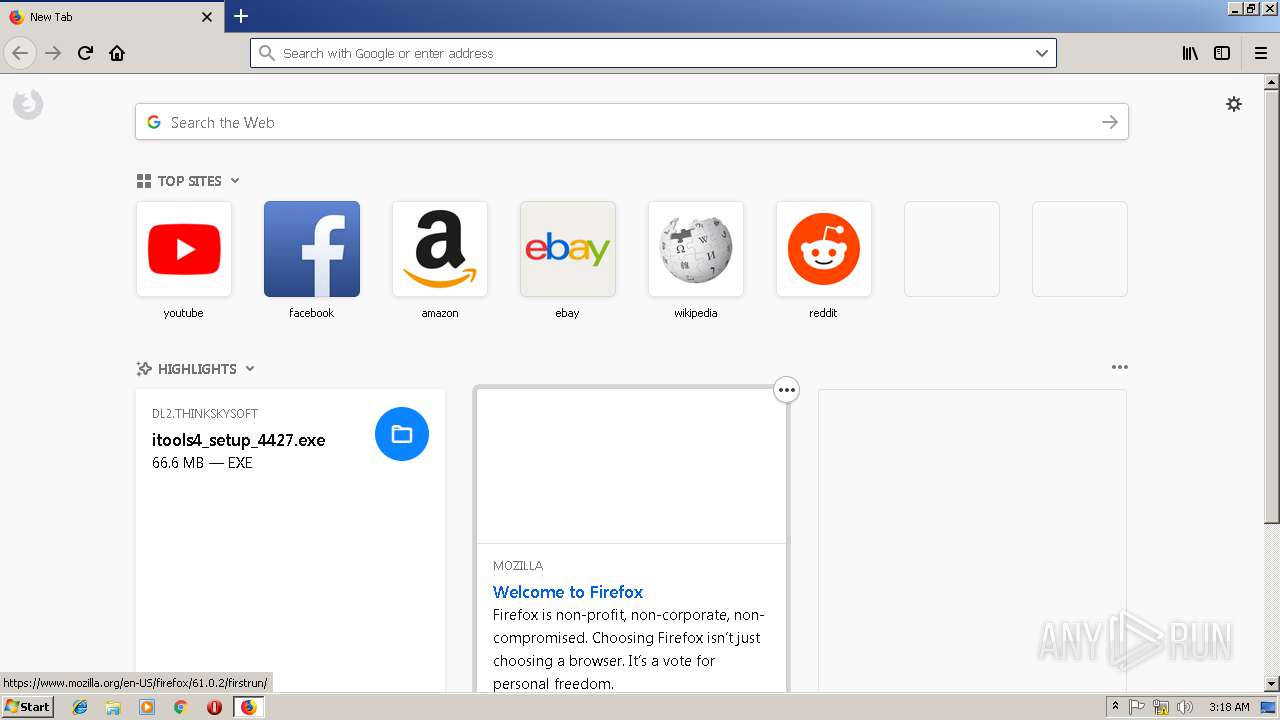The image size is (1280, 720).
Task: Open the Welcome to Firefox card menu
Action: (x=787, y=390)
